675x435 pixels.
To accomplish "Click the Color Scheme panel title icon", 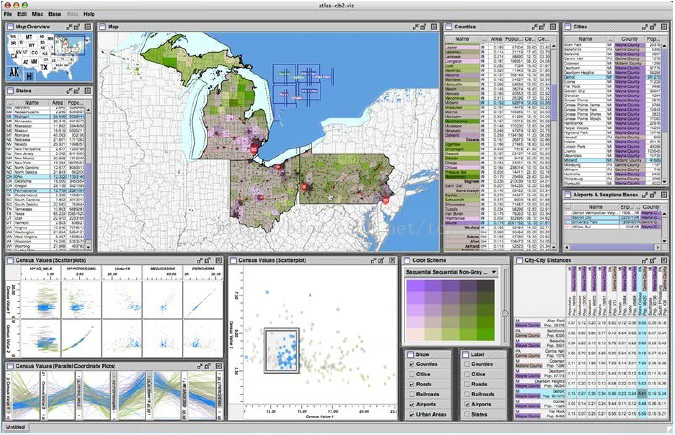I will coord(406,259).
